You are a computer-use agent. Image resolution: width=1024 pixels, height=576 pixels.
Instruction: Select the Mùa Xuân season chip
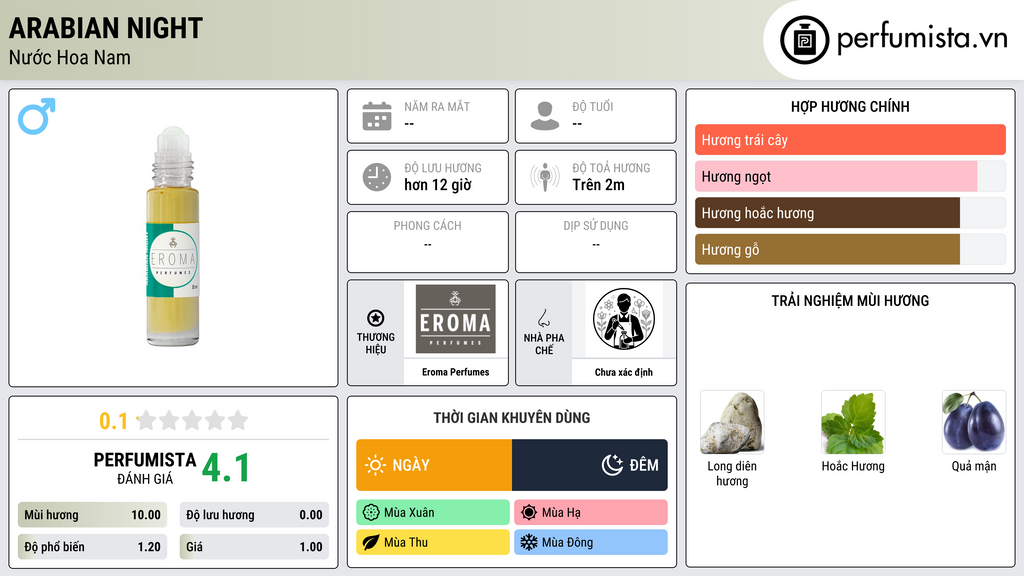(433, 513)
